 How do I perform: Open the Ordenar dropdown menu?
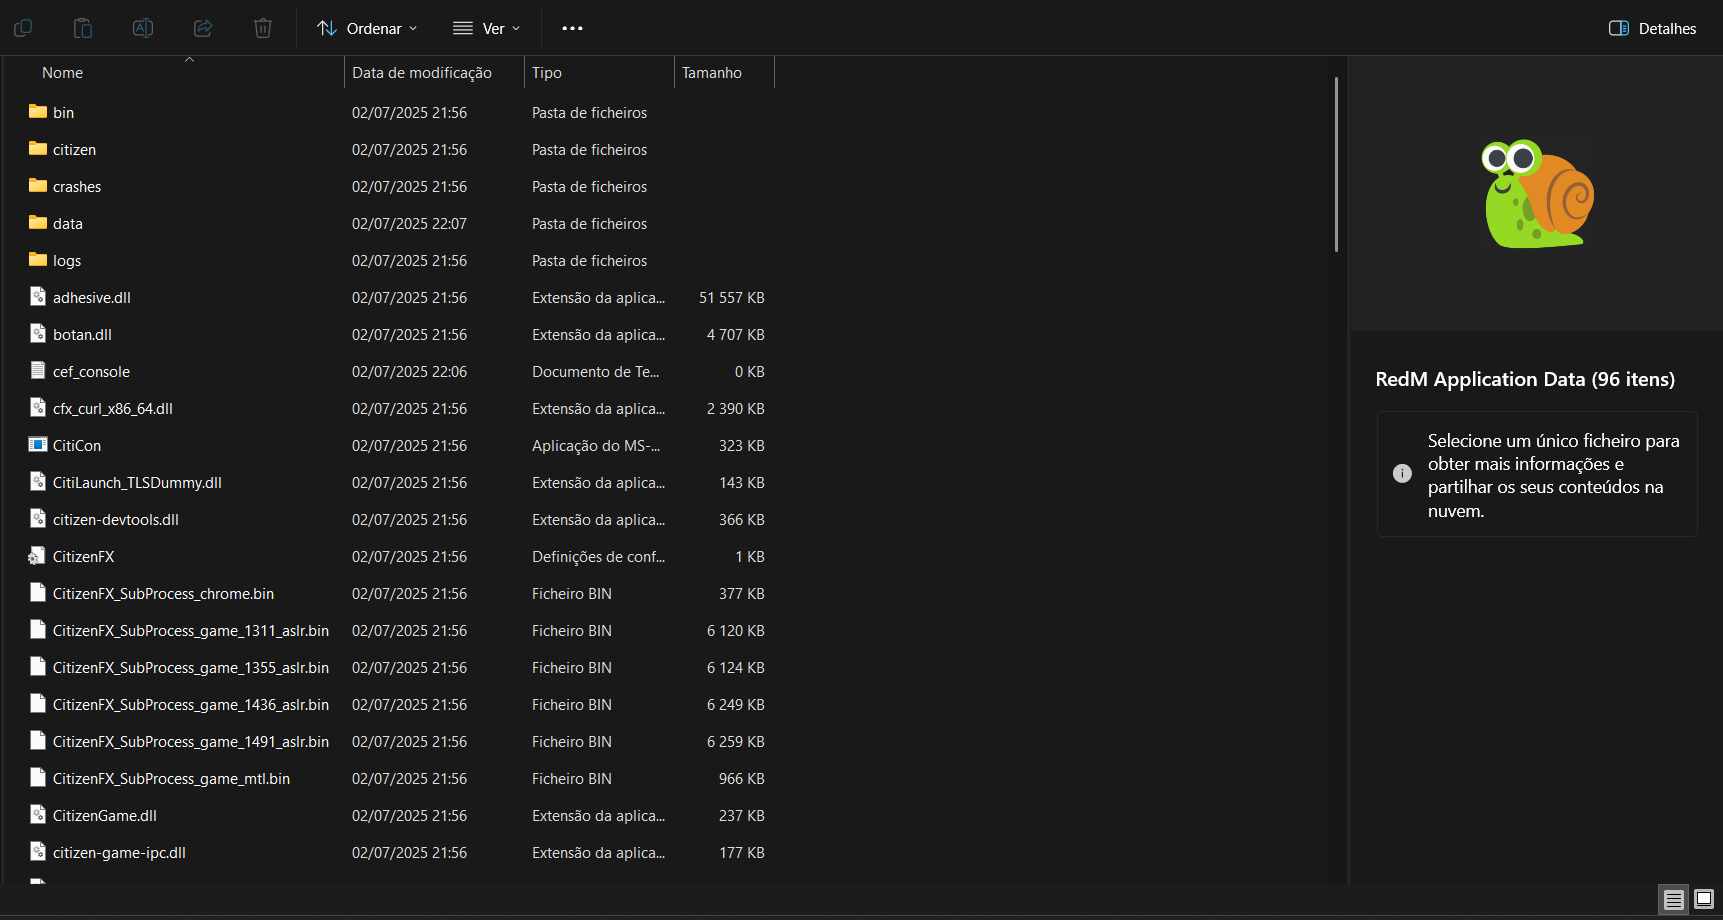367,28
